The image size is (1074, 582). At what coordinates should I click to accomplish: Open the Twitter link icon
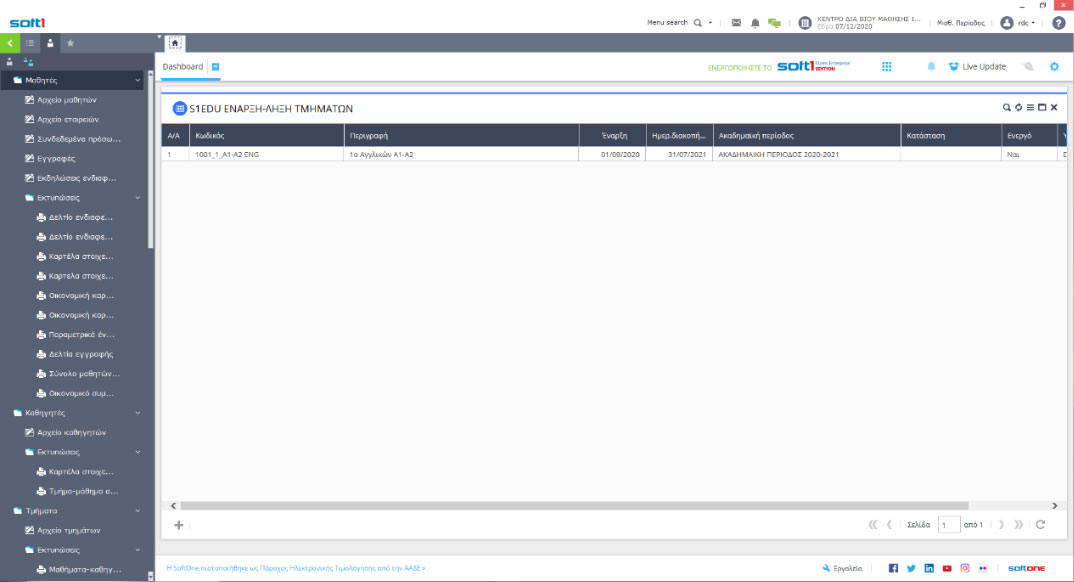911,568
